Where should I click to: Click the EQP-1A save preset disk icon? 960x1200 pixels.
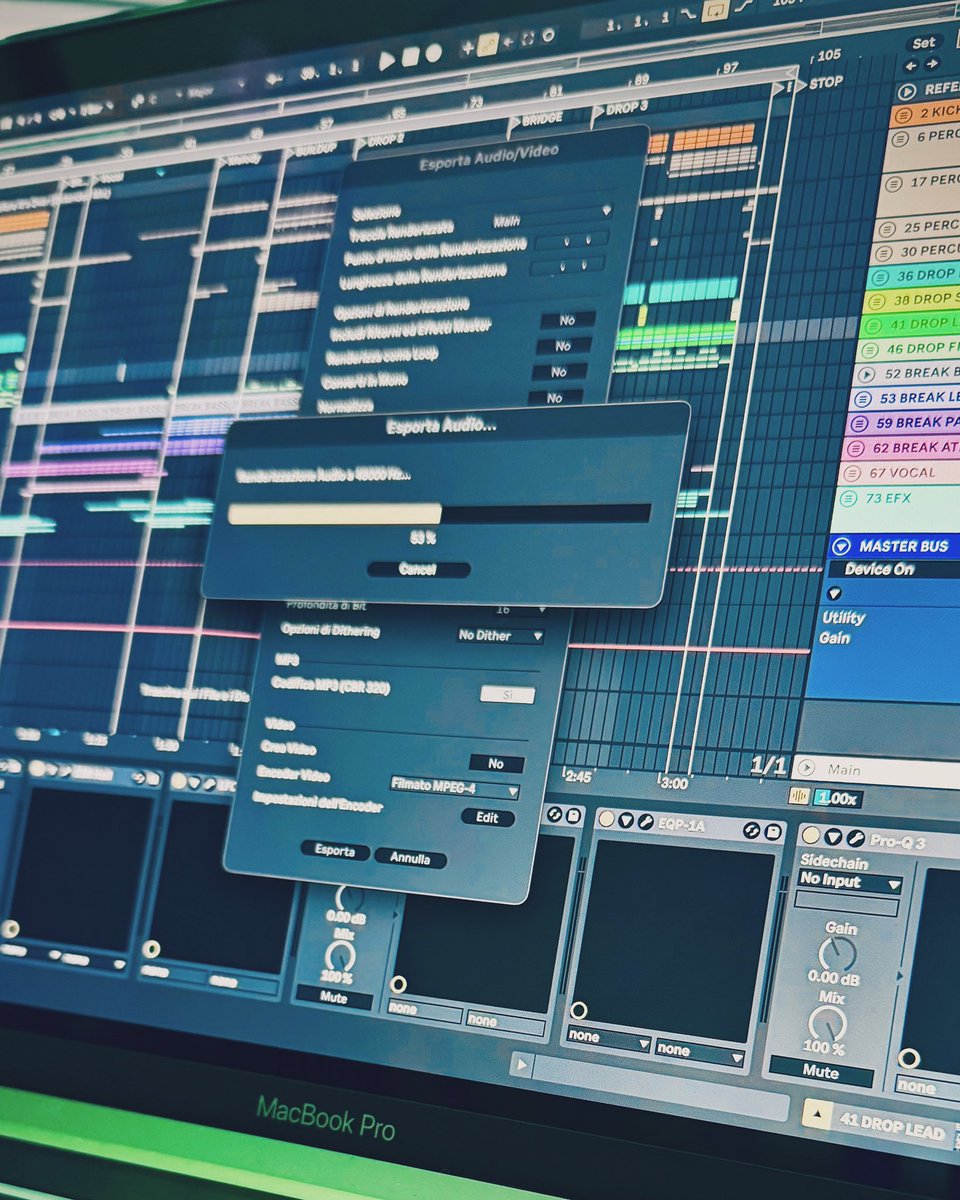pyautogui.click(x=773, y=832)
